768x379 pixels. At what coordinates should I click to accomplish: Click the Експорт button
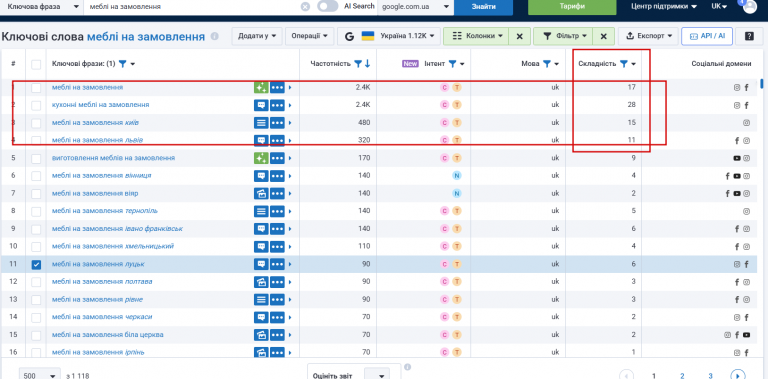point(648,36)
